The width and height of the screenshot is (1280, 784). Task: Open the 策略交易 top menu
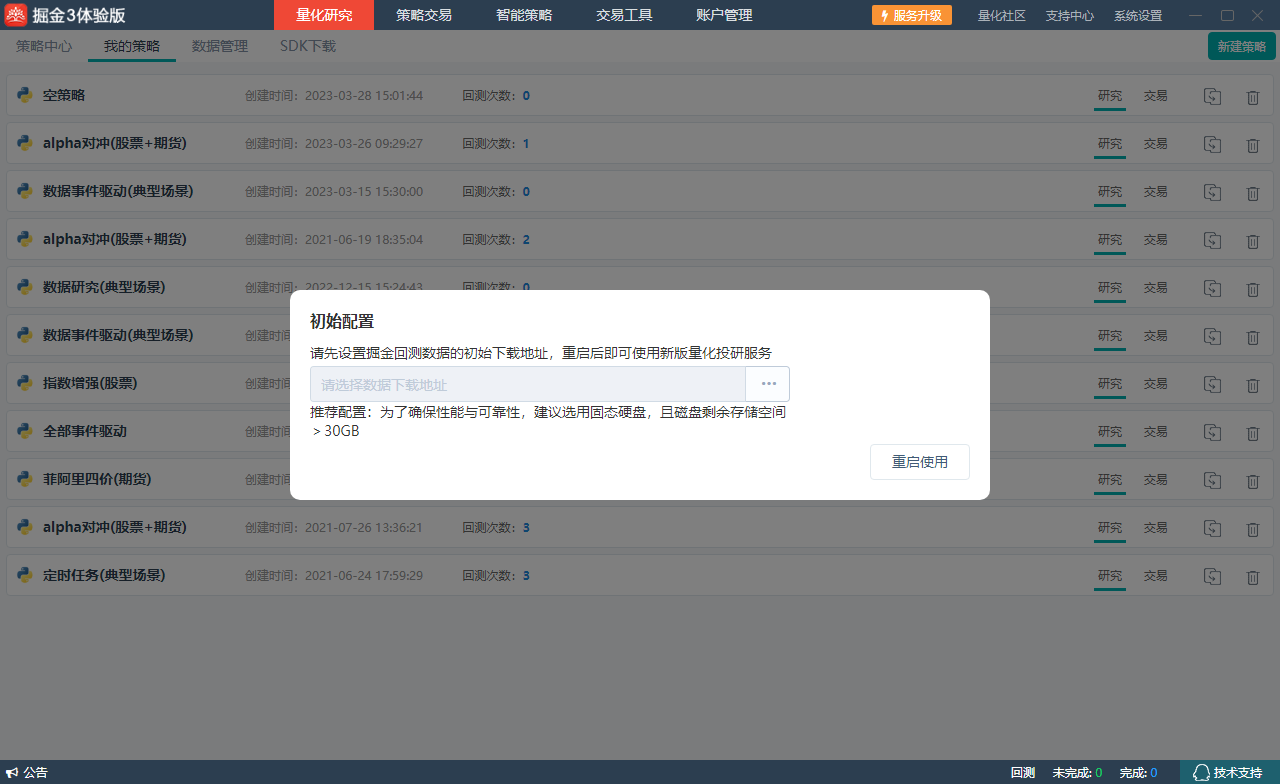[423, 15]
